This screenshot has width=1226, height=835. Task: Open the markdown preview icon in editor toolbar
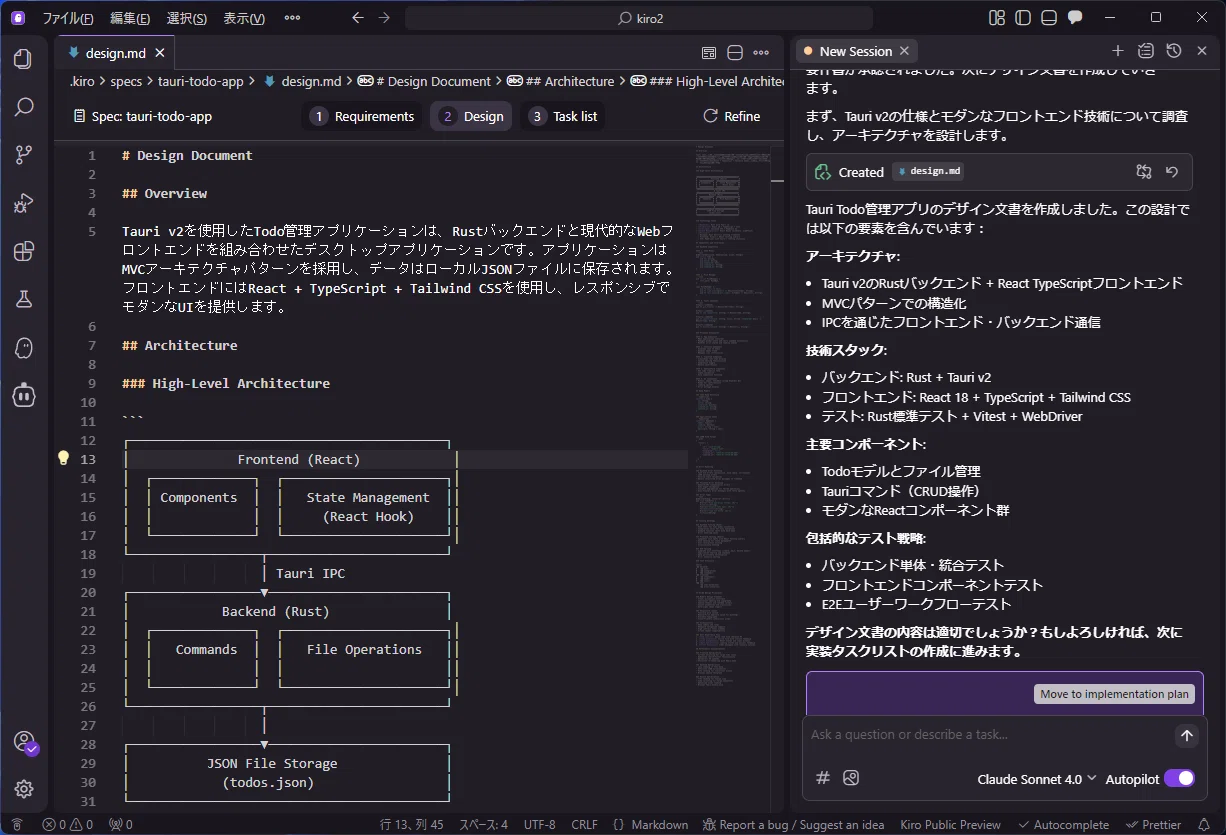point(709,53)
